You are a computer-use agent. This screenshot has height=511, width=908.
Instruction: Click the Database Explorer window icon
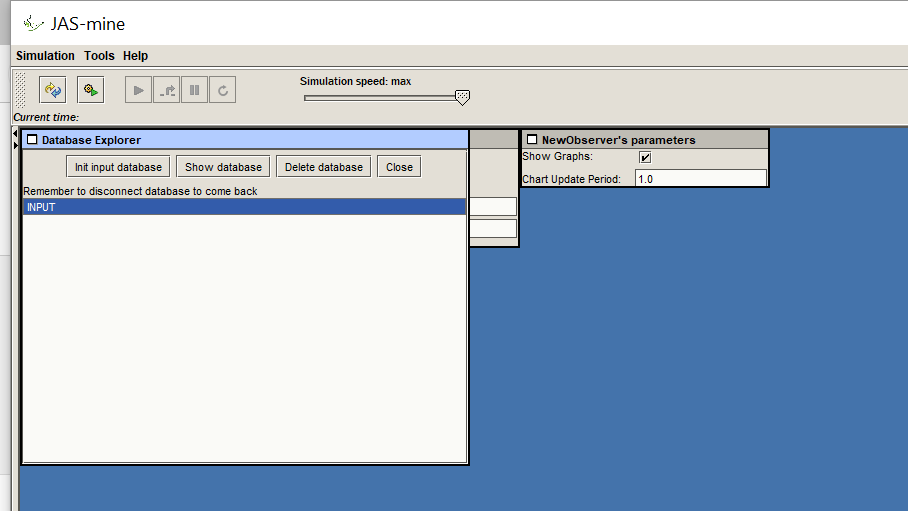32,140
